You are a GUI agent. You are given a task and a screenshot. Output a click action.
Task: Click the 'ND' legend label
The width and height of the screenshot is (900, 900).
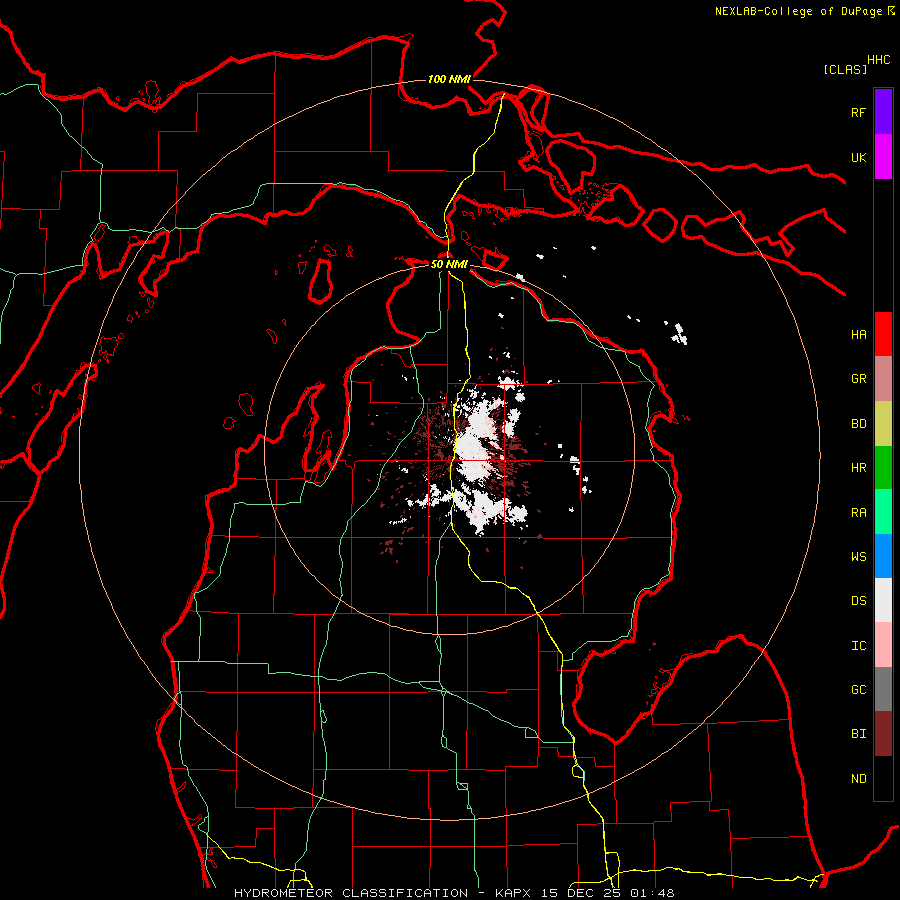pos(858,779)
